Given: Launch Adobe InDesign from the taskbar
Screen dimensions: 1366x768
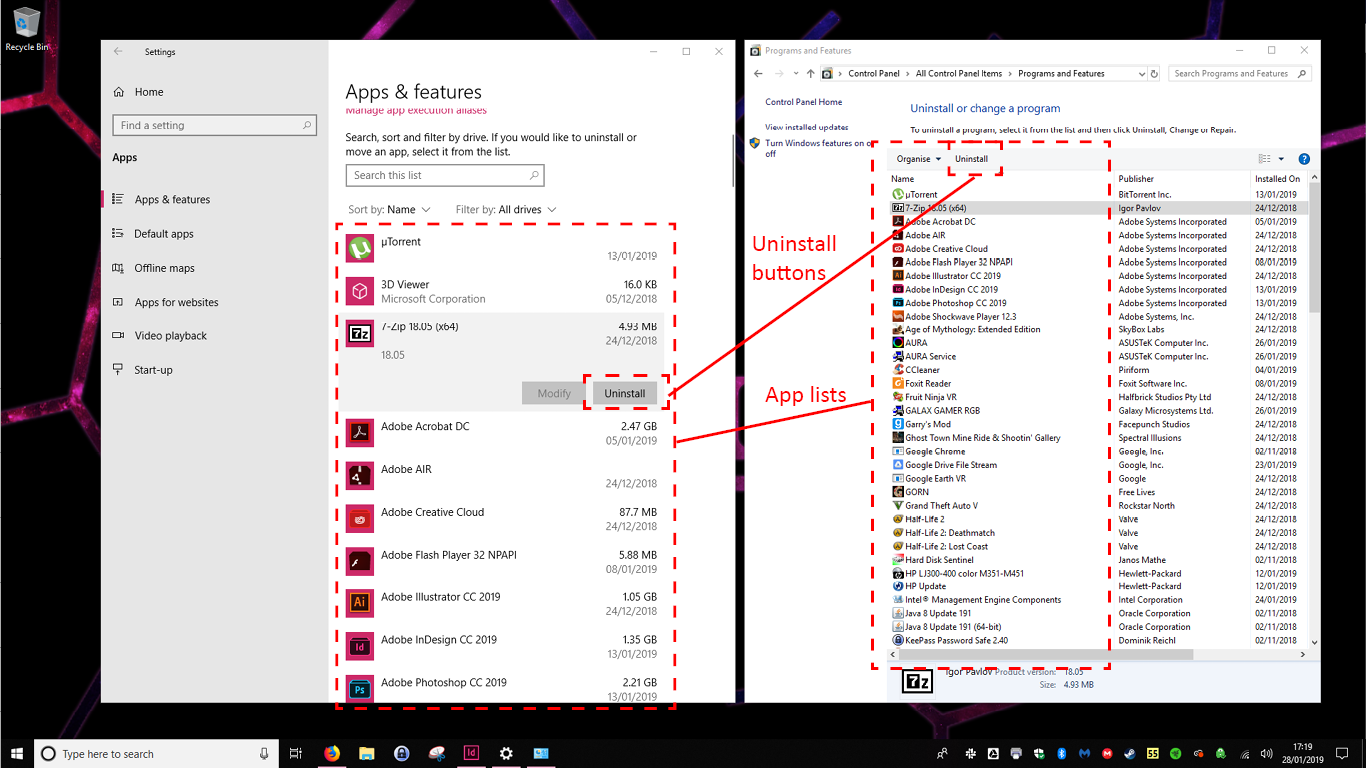Looking at the screenshot, I should pyautogui.click(x=471, y=753).
